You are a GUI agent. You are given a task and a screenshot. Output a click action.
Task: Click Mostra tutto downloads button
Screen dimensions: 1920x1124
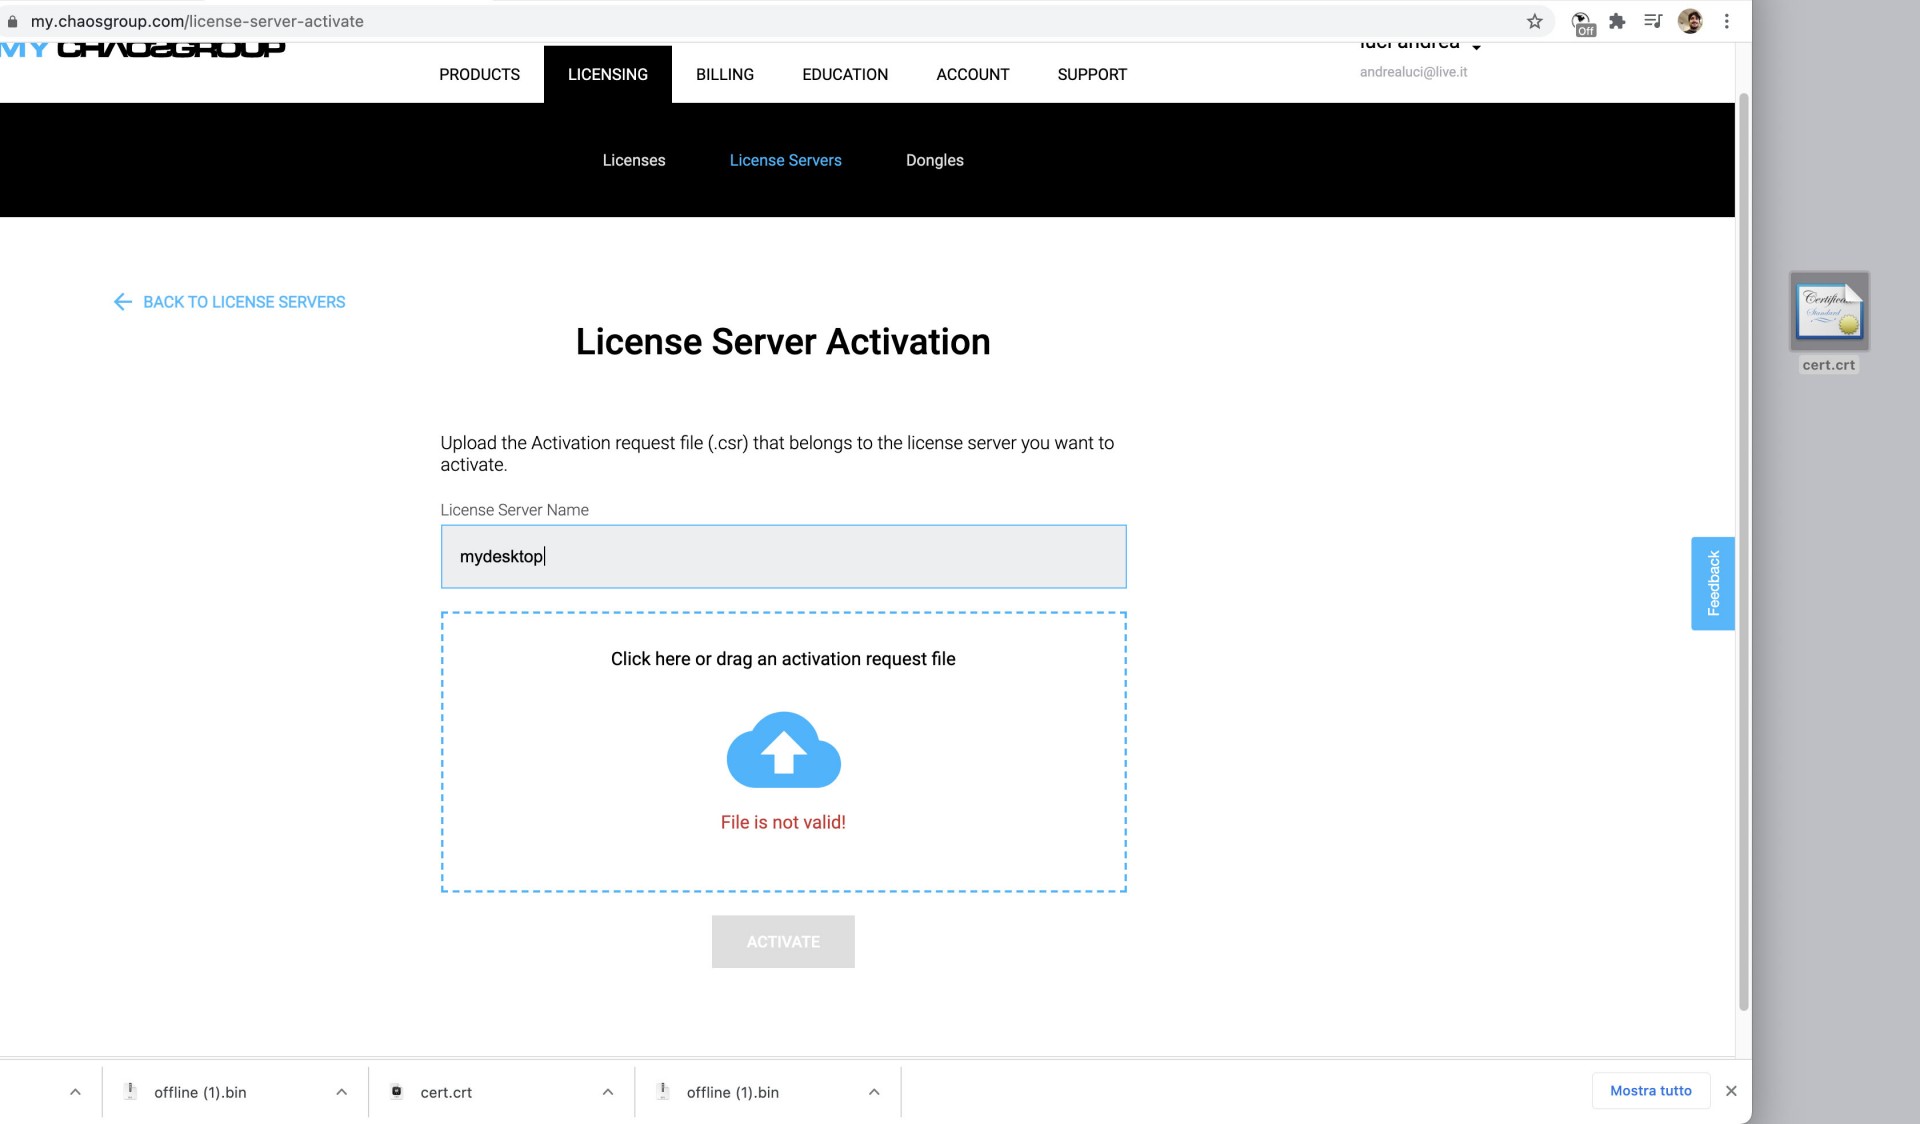[x=1650, y=1091]
